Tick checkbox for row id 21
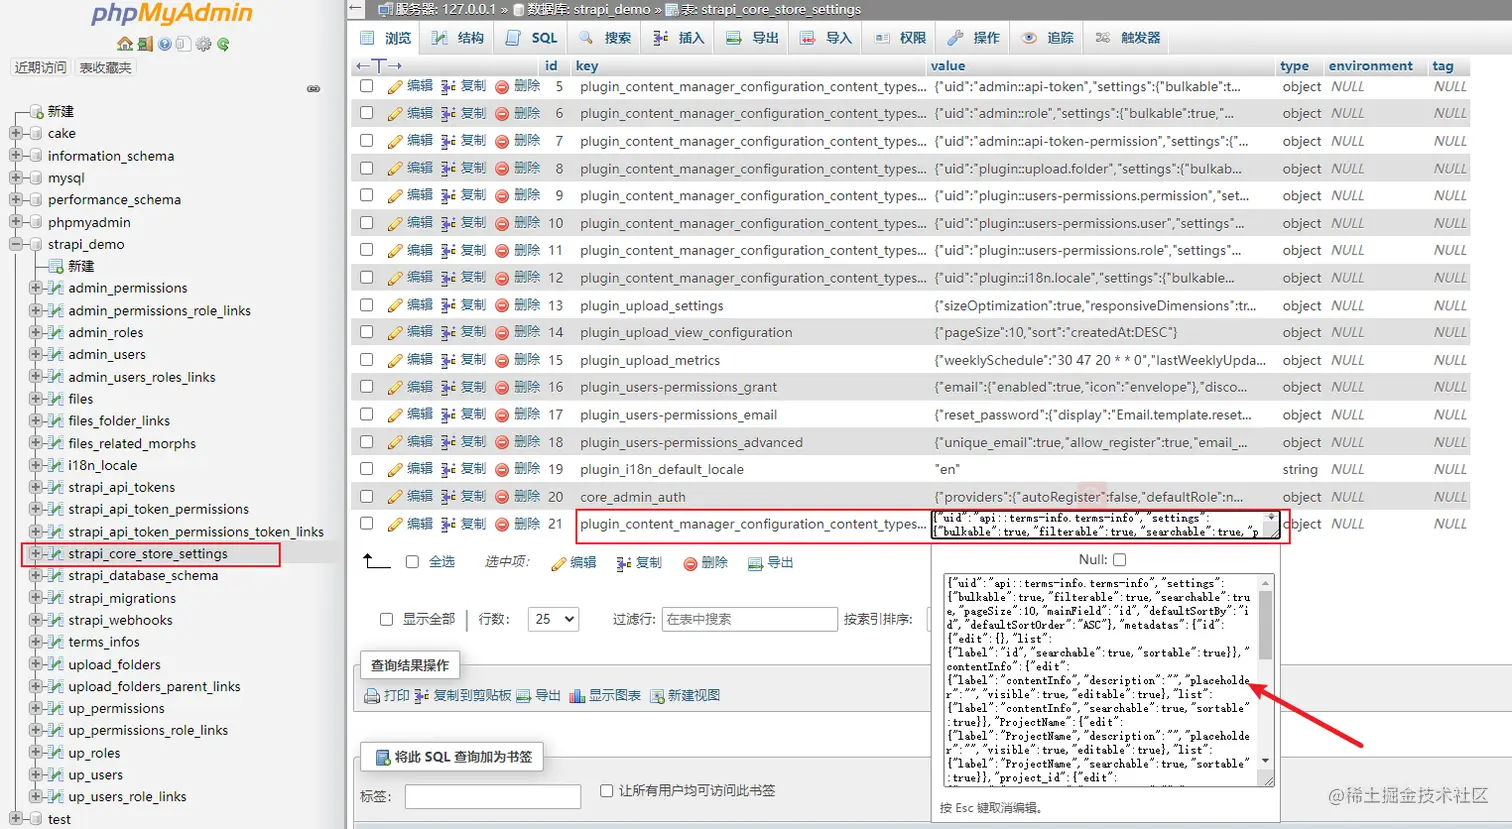The width and height of the screenshot is (1512, 829). tap(366, 523)
